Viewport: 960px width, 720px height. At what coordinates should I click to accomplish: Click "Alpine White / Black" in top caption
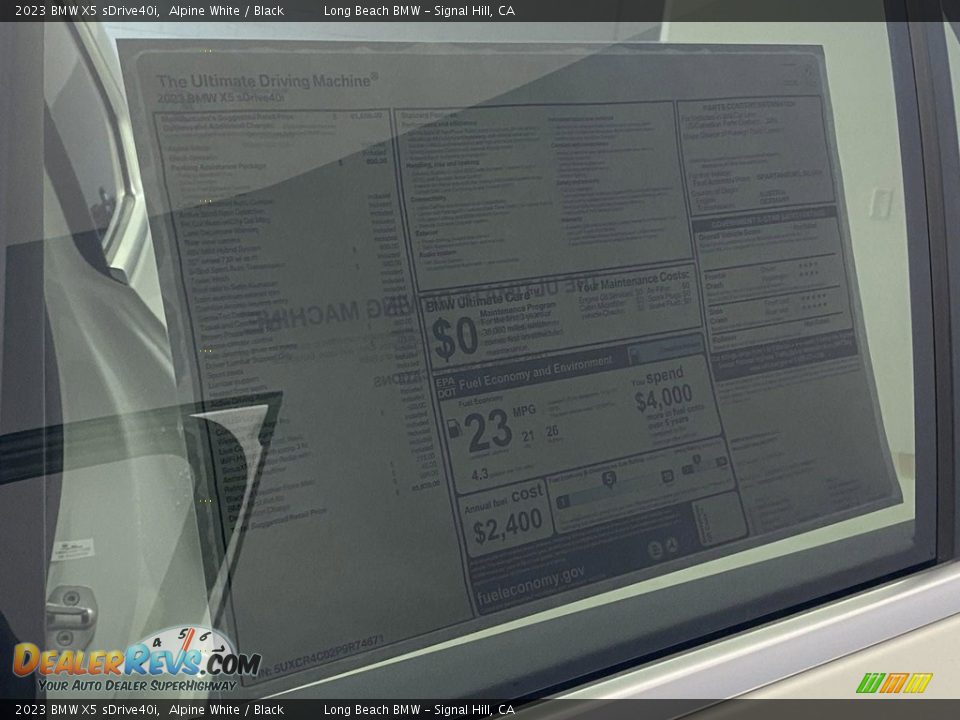click(x=227, y=10)
